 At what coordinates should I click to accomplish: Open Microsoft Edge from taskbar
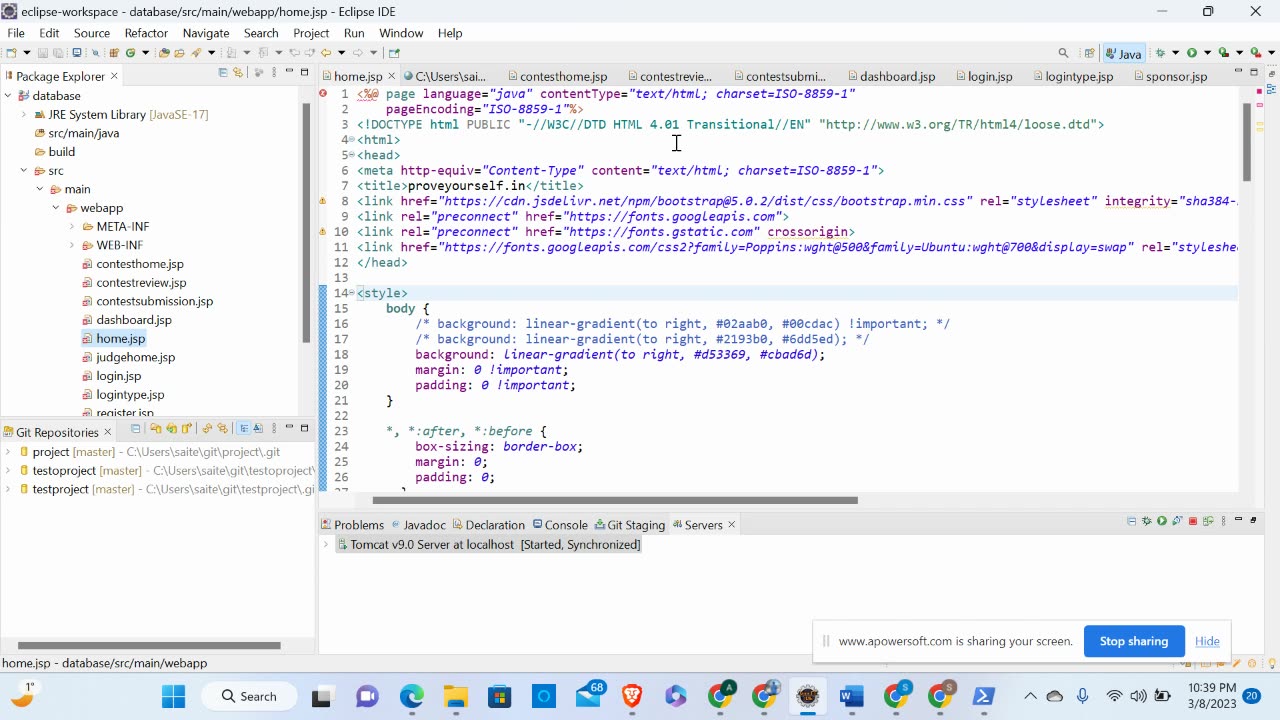click(x=412, y=696)
